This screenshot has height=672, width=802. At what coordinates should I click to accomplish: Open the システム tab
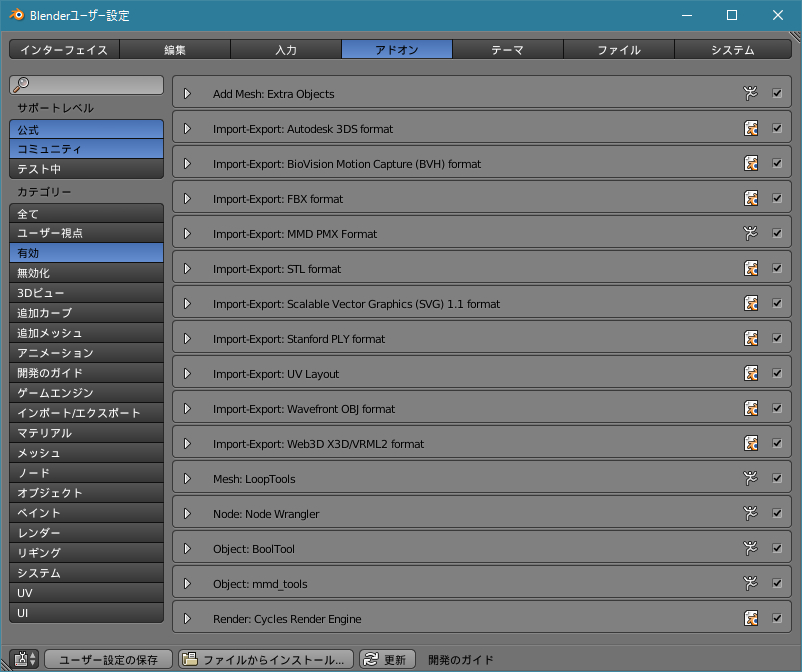pyautogui.click(x=732, y=50)
